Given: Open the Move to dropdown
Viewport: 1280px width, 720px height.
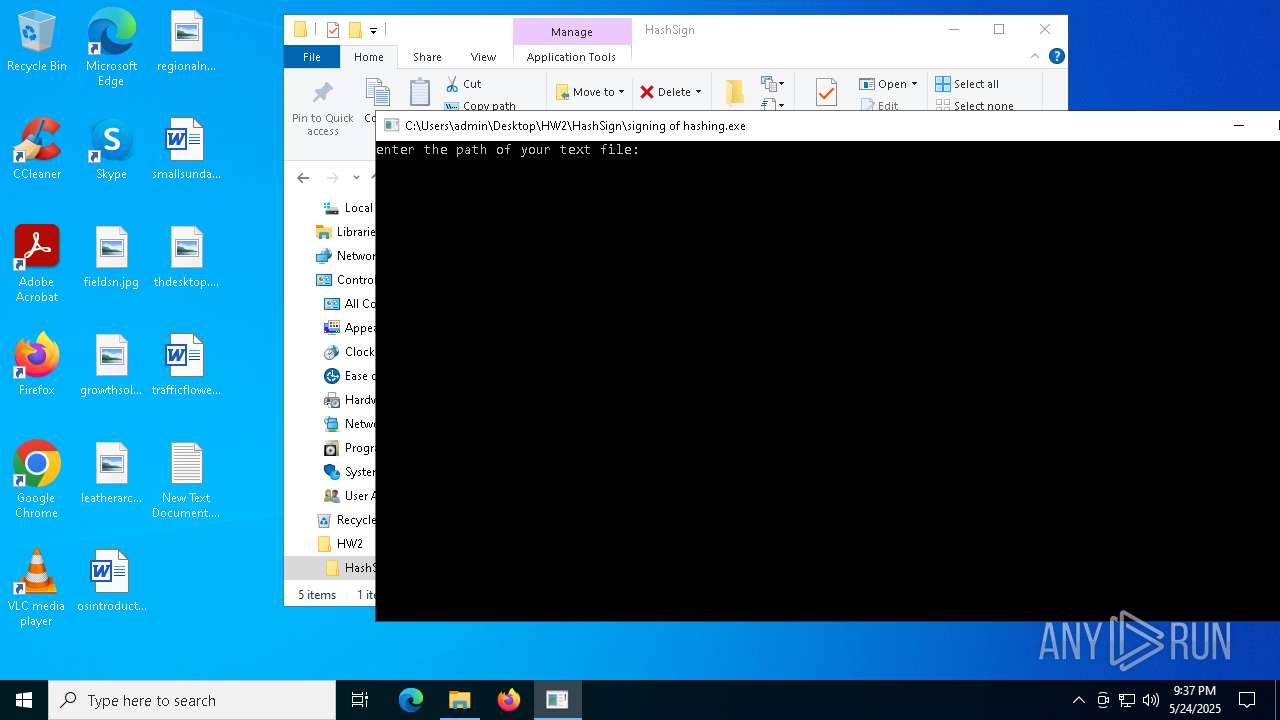Looking at the screenshot, I should 590,92.
